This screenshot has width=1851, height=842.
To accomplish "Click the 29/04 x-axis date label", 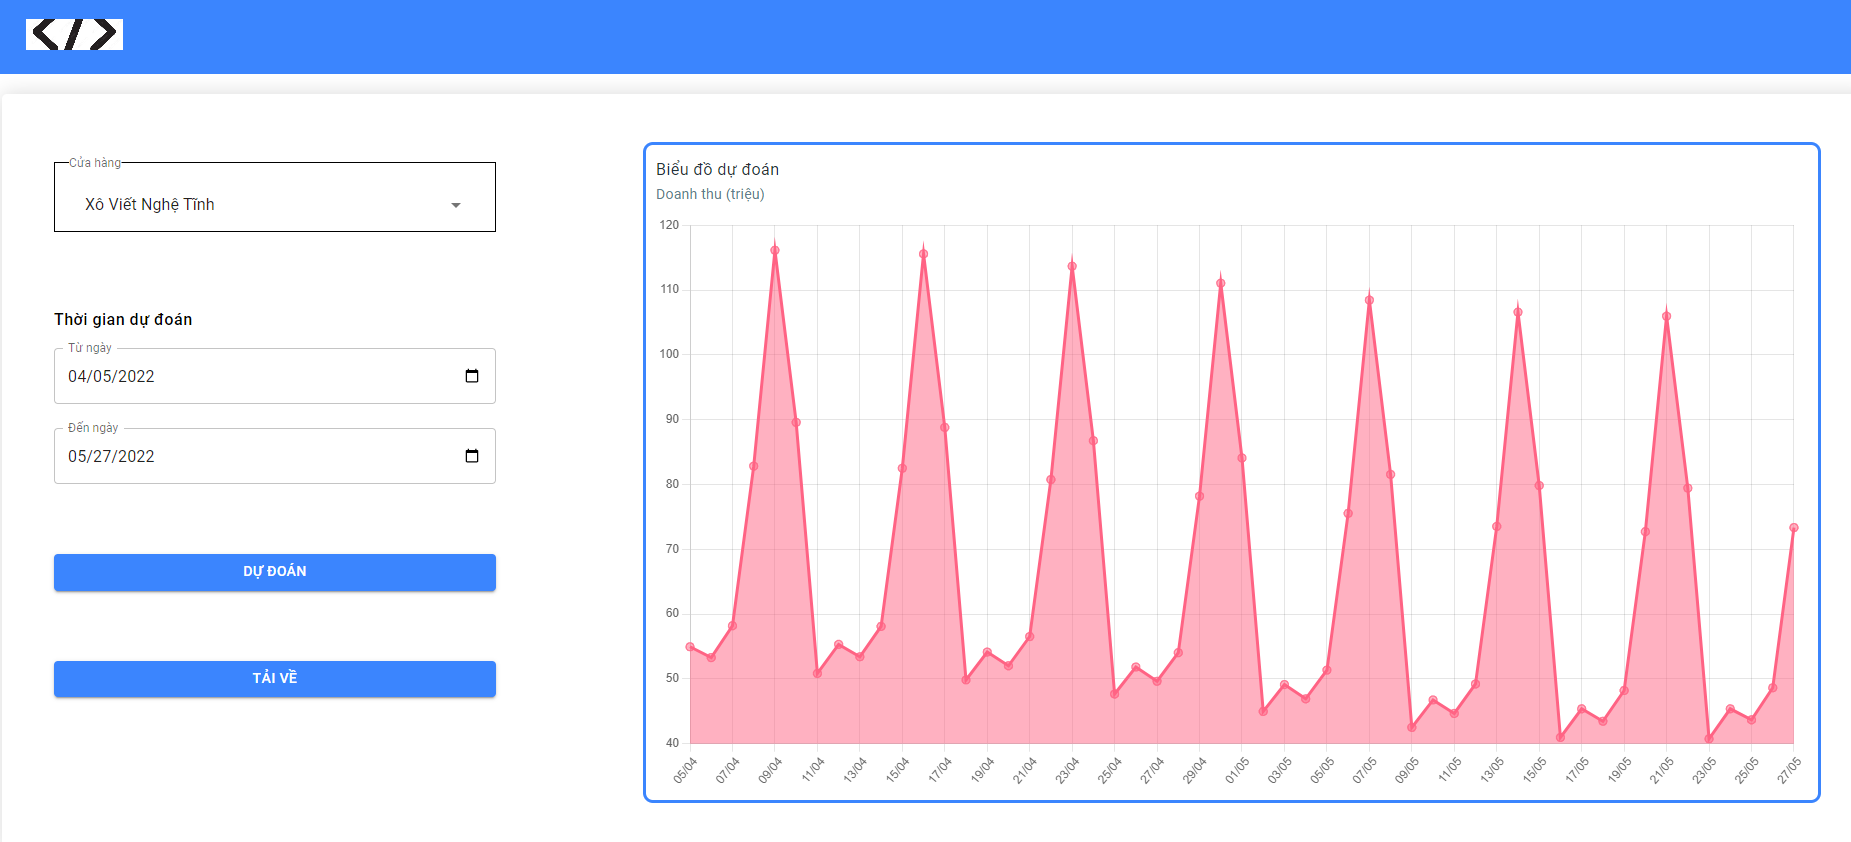I will (x=1194, y=769).
